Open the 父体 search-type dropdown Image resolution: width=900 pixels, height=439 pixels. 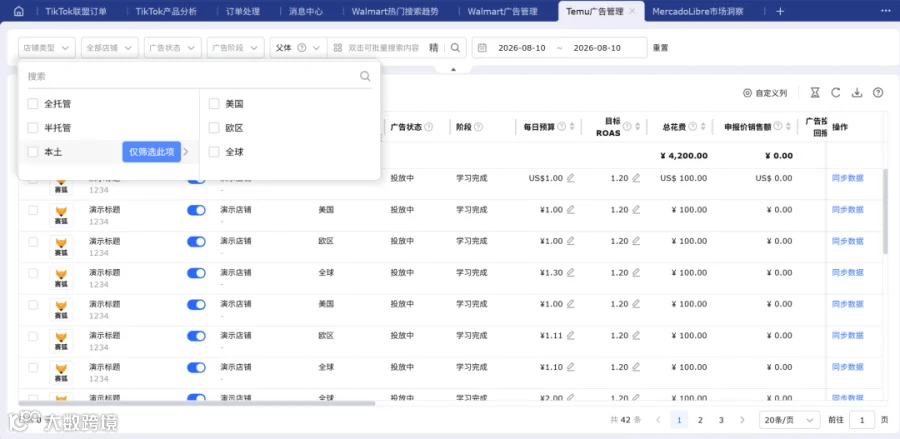point(298,48)
